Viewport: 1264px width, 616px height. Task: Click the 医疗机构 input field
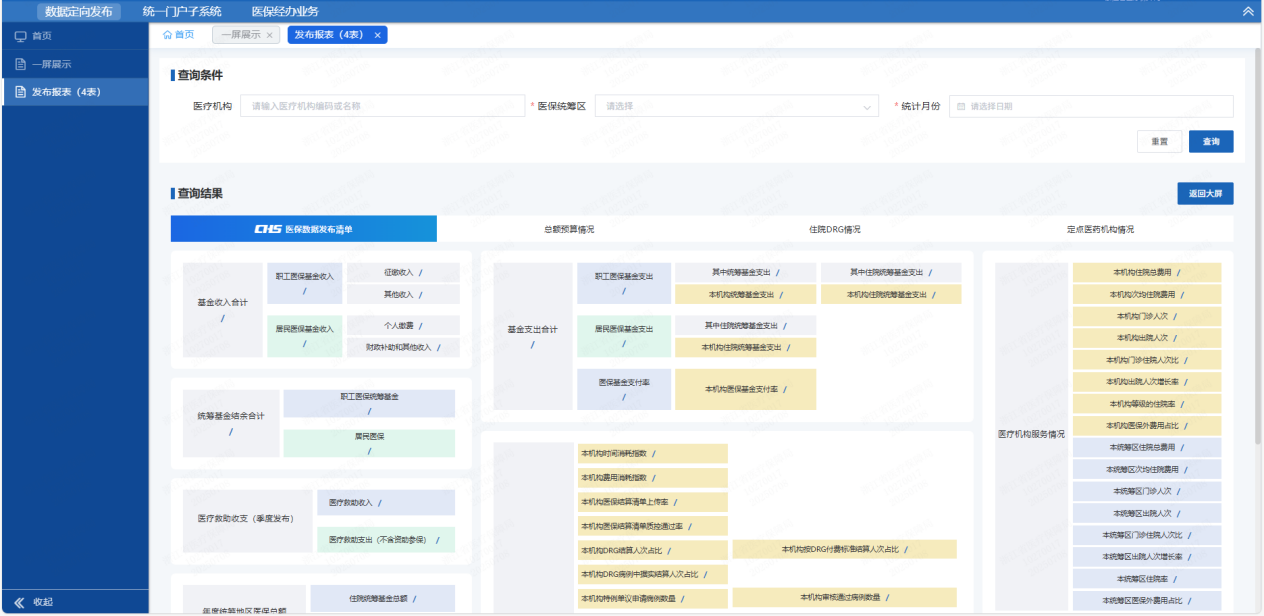pyautogui.click(x=382, y=106)
